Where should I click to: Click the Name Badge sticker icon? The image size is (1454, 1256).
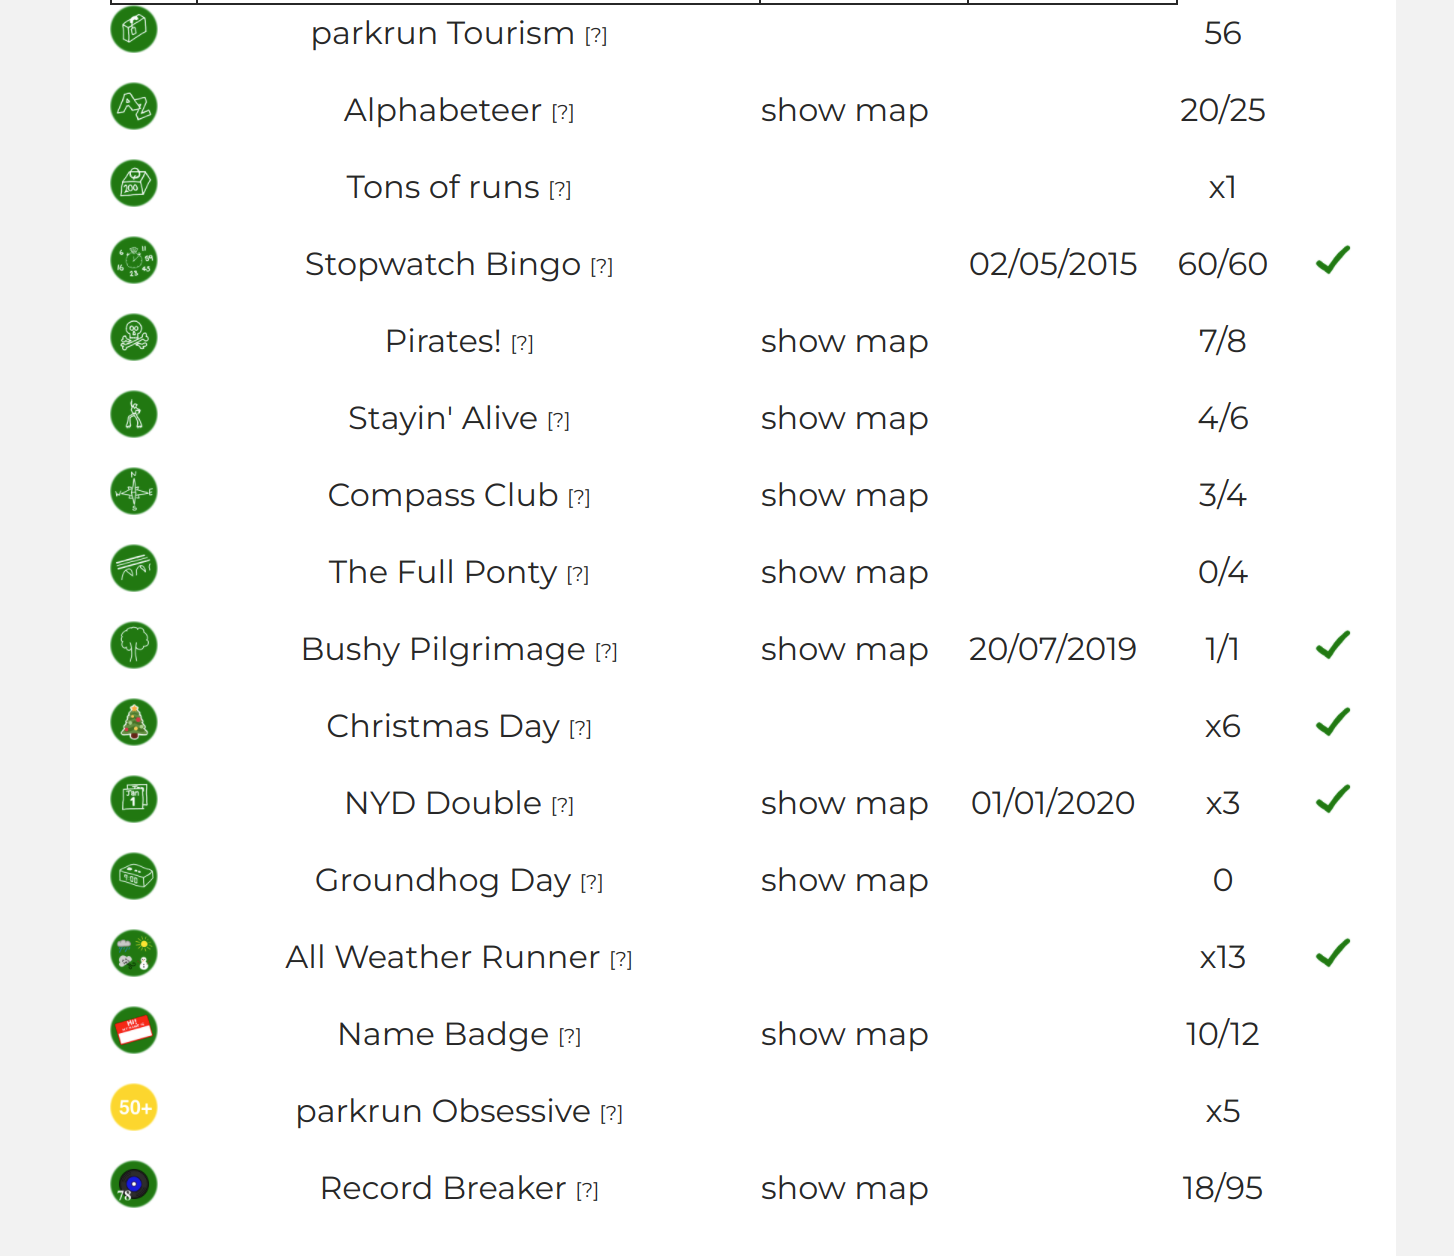(x=134, y=1031)
